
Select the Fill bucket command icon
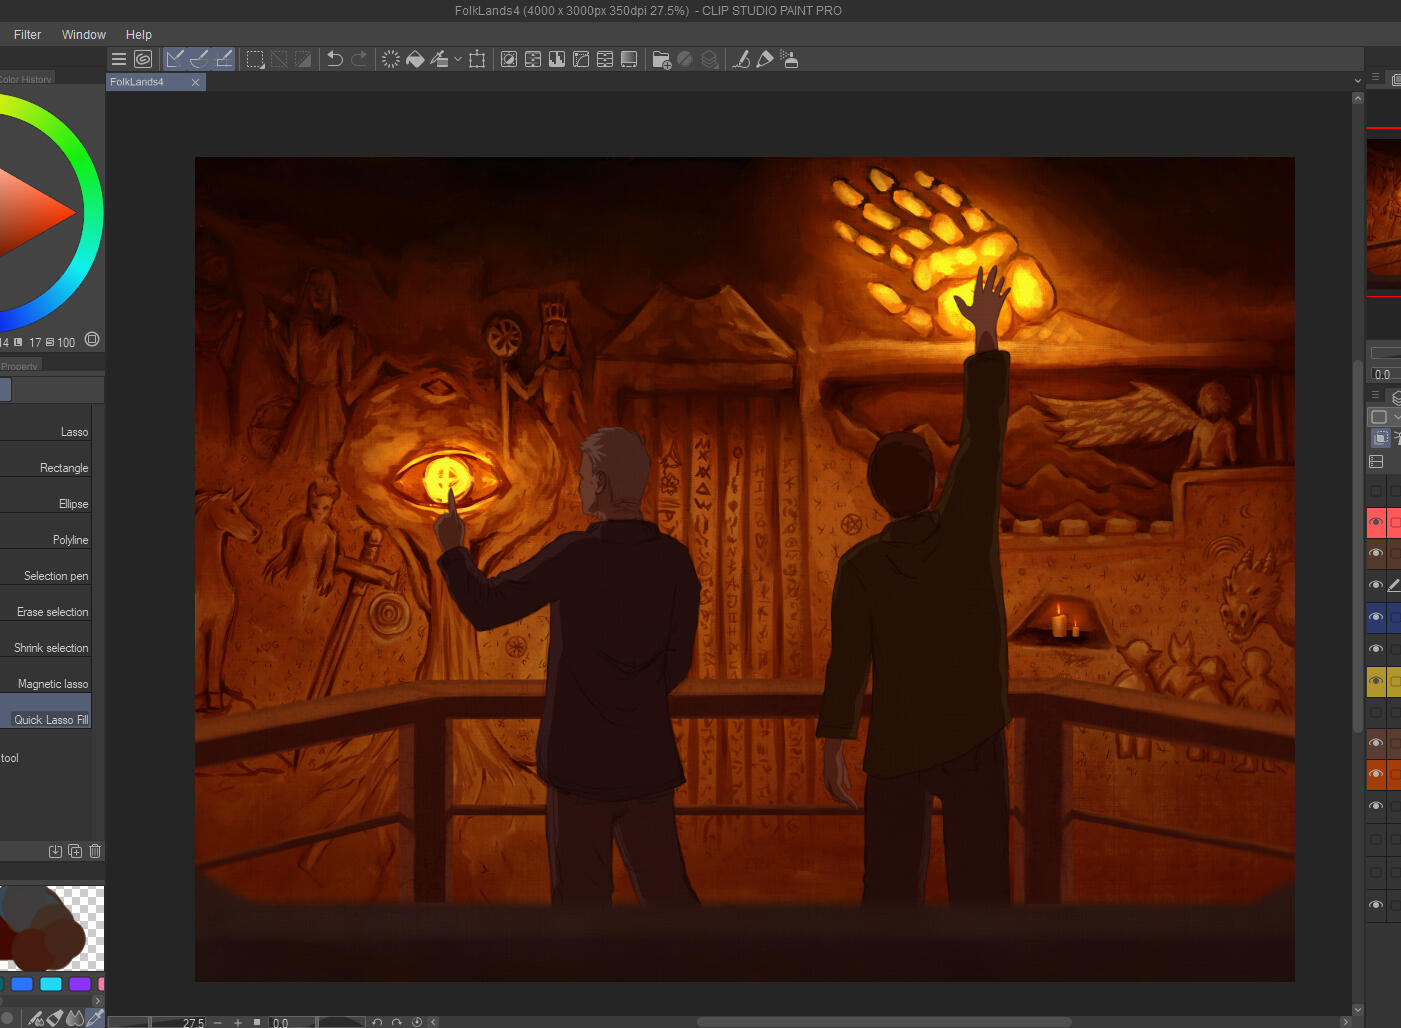[x=415, y=59]
